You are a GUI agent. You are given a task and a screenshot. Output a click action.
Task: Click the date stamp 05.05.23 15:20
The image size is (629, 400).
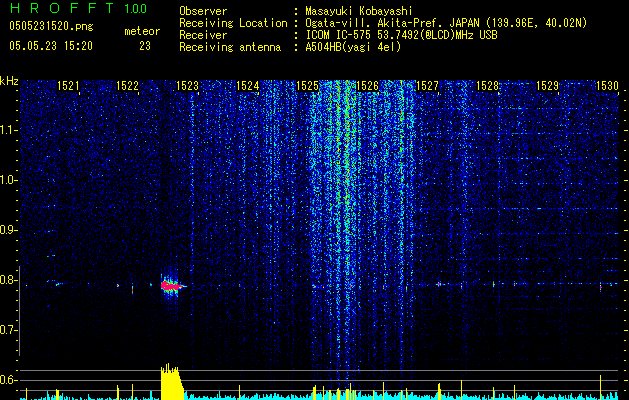51,46
